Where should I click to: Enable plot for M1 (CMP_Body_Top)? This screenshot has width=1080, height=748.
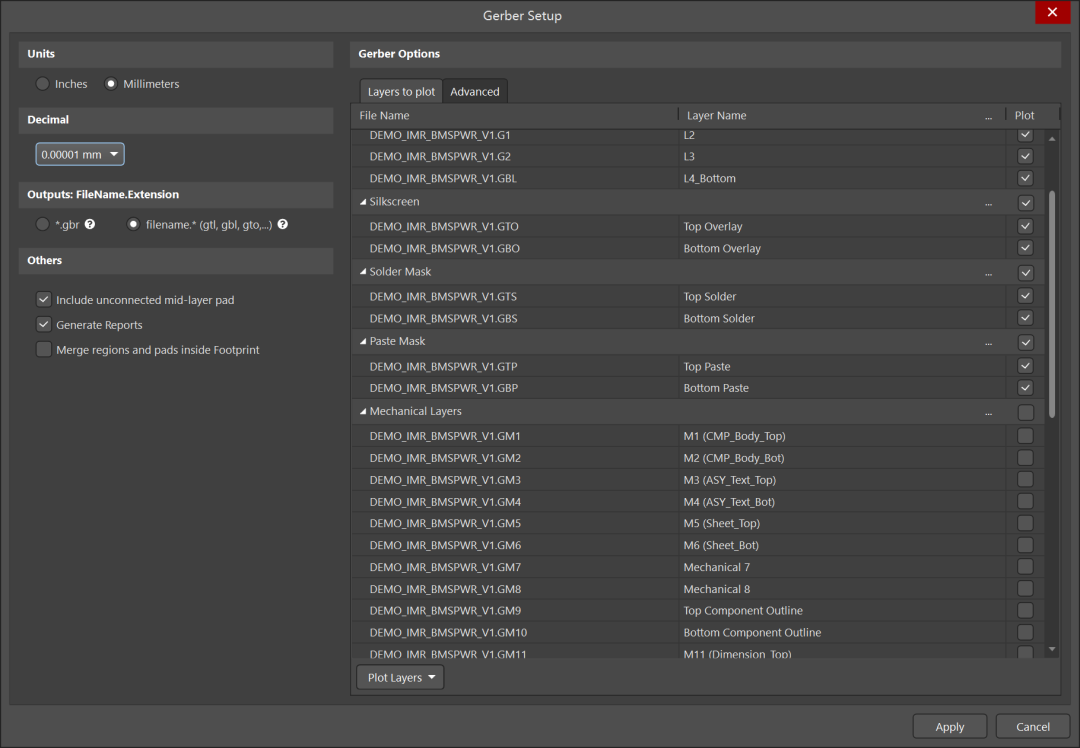1025,436
